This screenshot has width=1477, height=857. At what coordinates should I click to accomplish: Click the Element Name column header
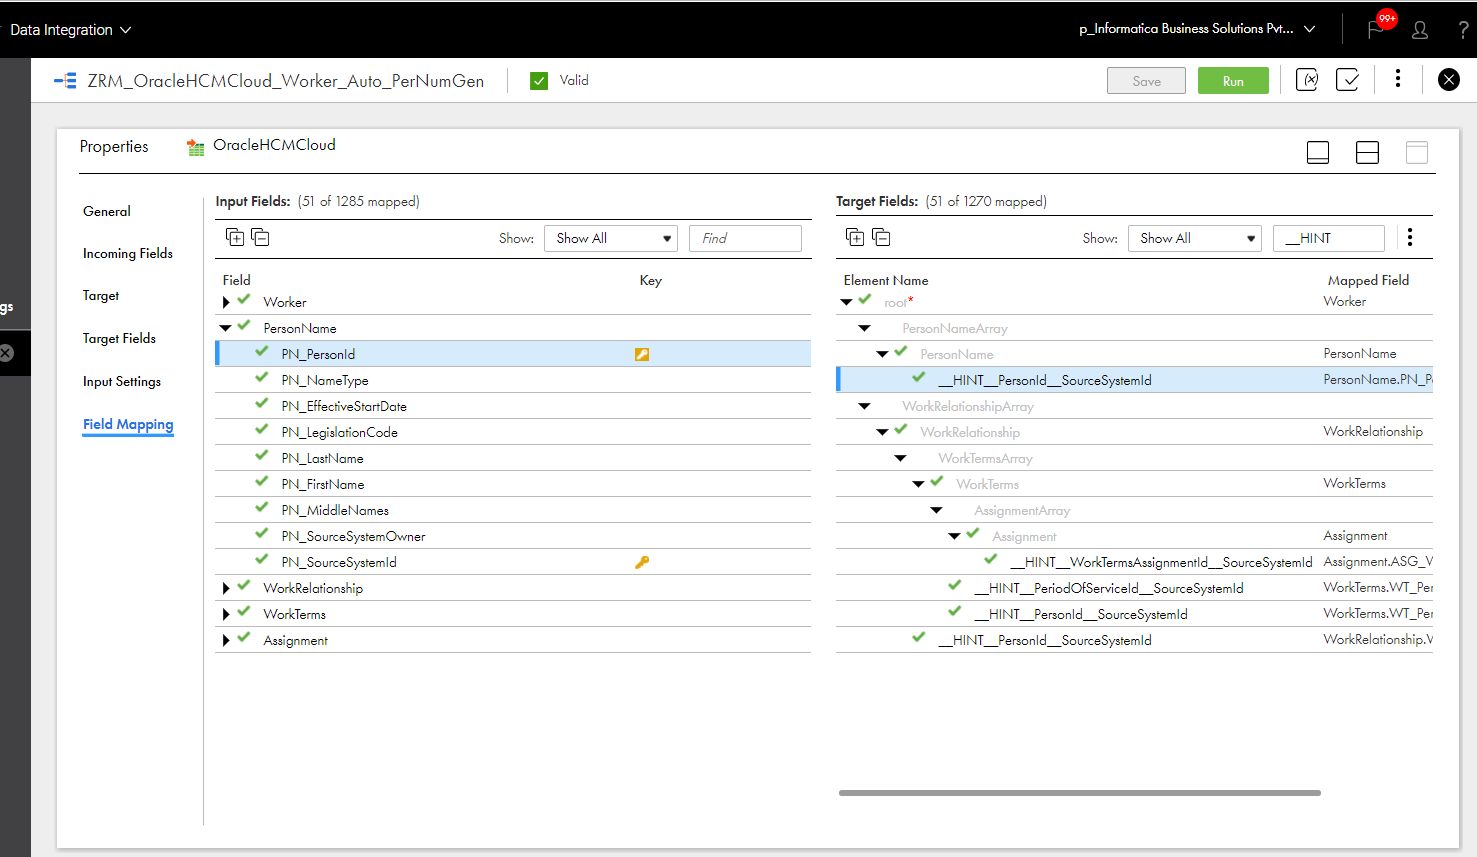point(886,280)
